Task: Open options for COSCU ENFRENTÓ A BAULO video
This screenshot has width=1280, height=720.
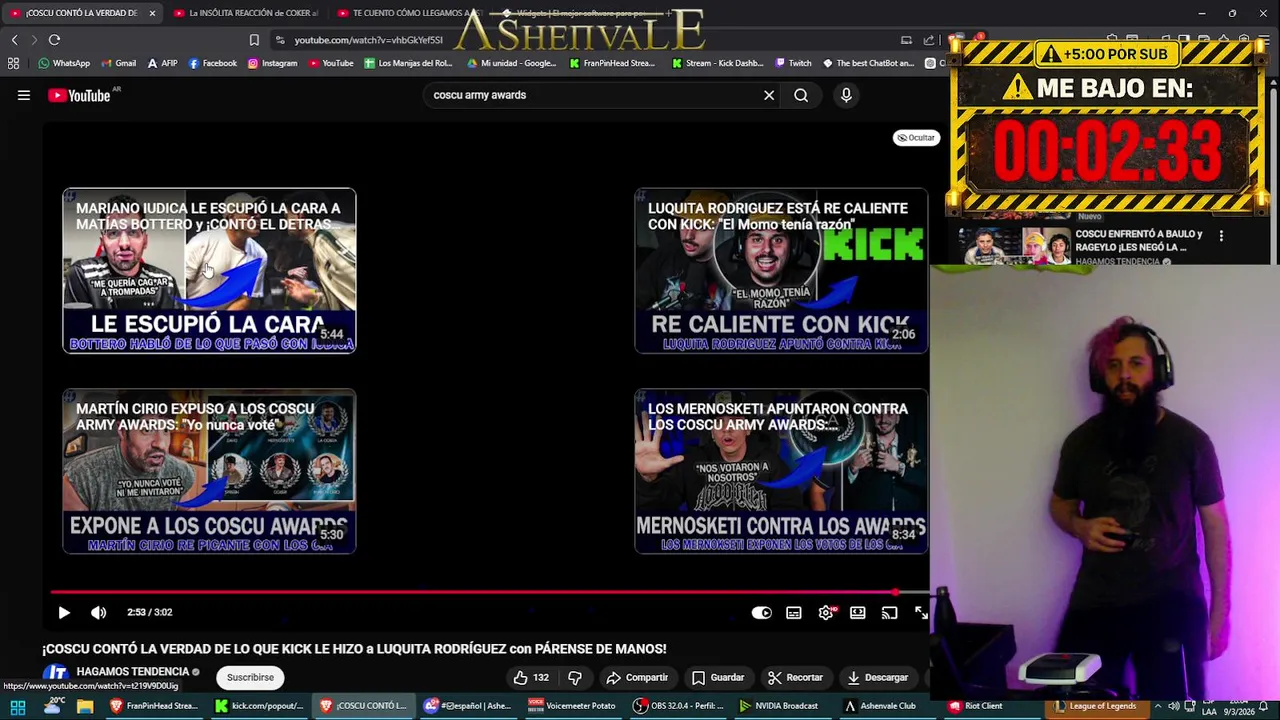Action: (x=1221, y=236)
